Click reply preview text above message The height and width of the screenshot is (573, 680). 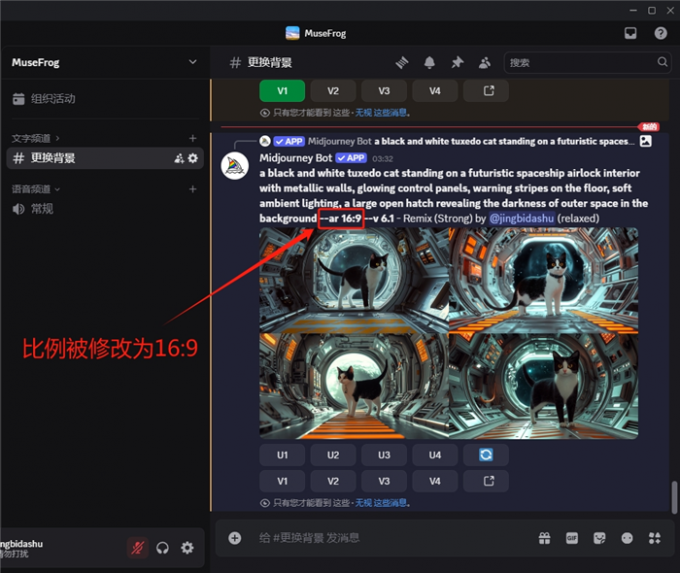506,141
